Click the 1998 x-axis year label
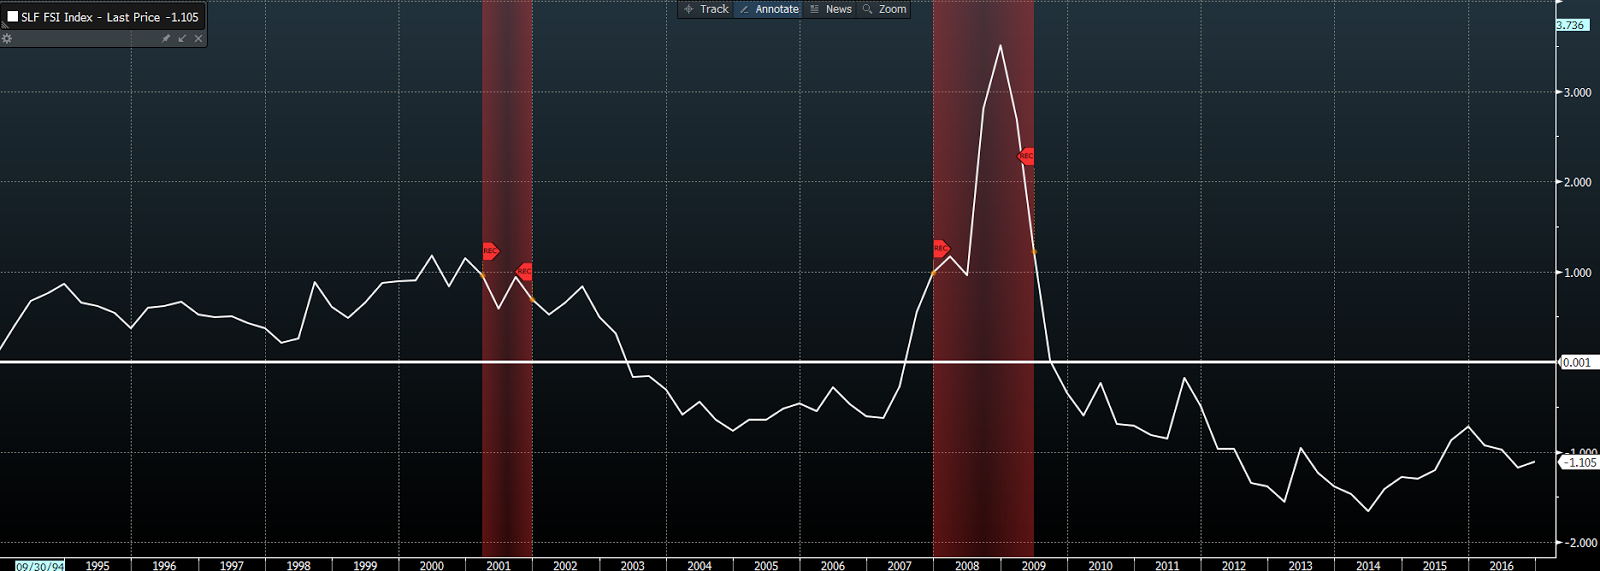1600x571 pixels. pos(298,565)
